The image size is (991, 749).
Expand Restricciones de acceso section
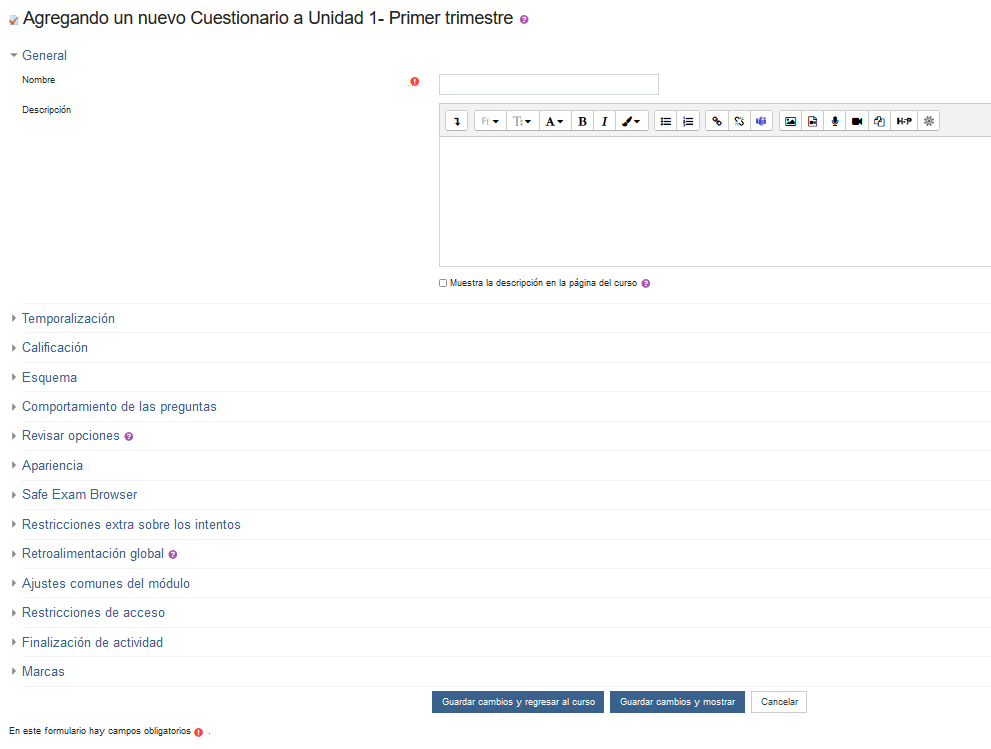(x=93, y=613)
